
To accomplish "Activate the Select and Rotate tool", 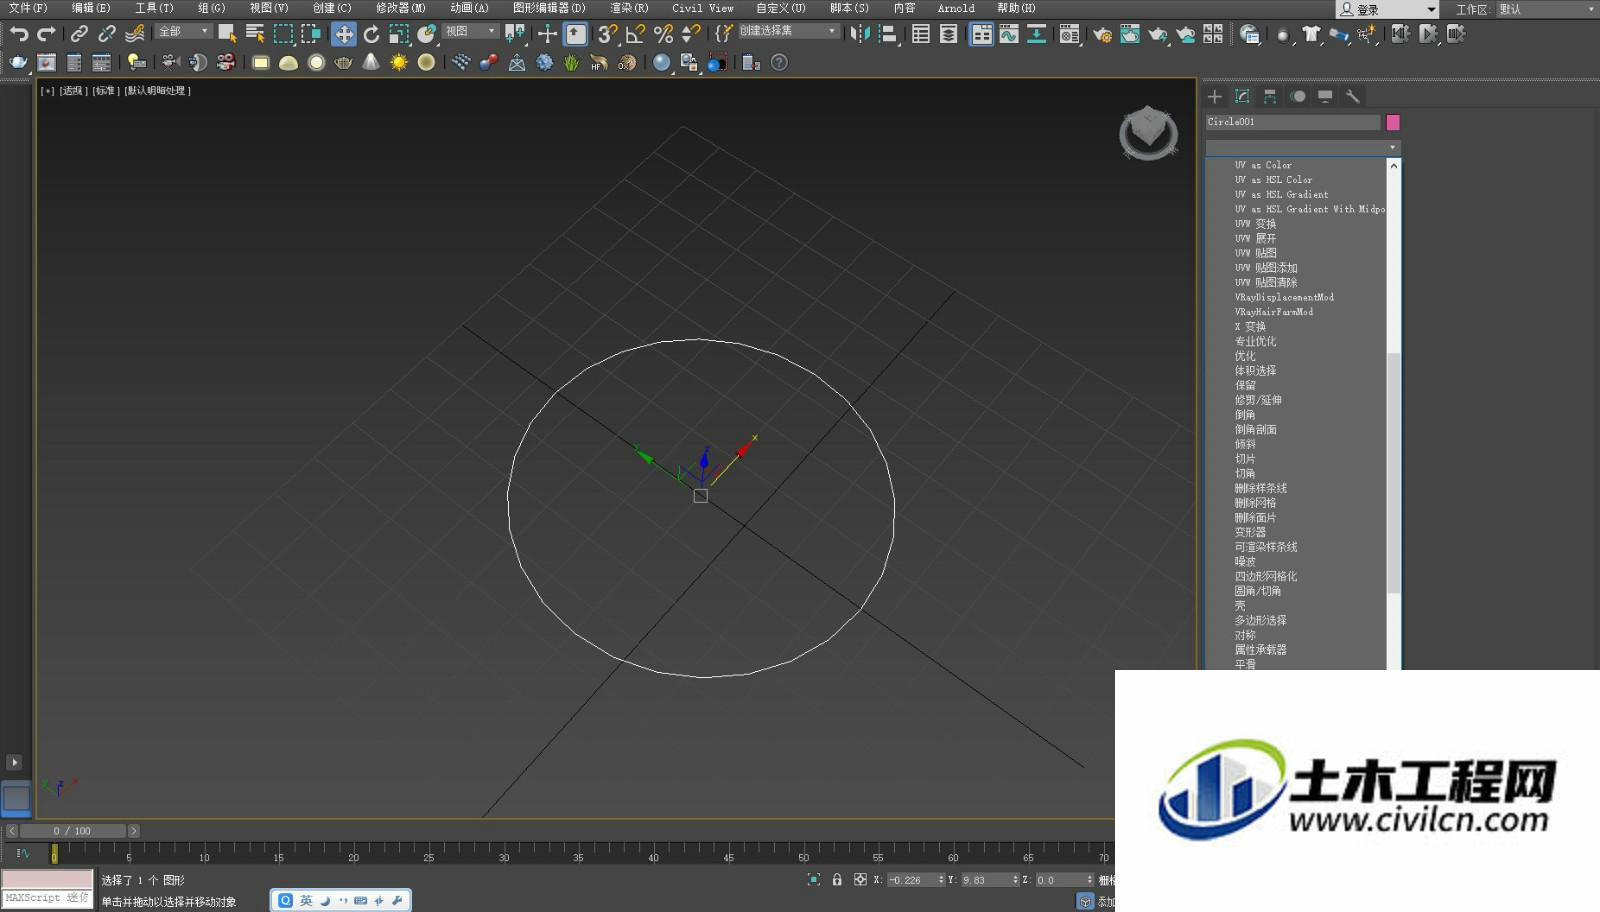I will [371, 34].
